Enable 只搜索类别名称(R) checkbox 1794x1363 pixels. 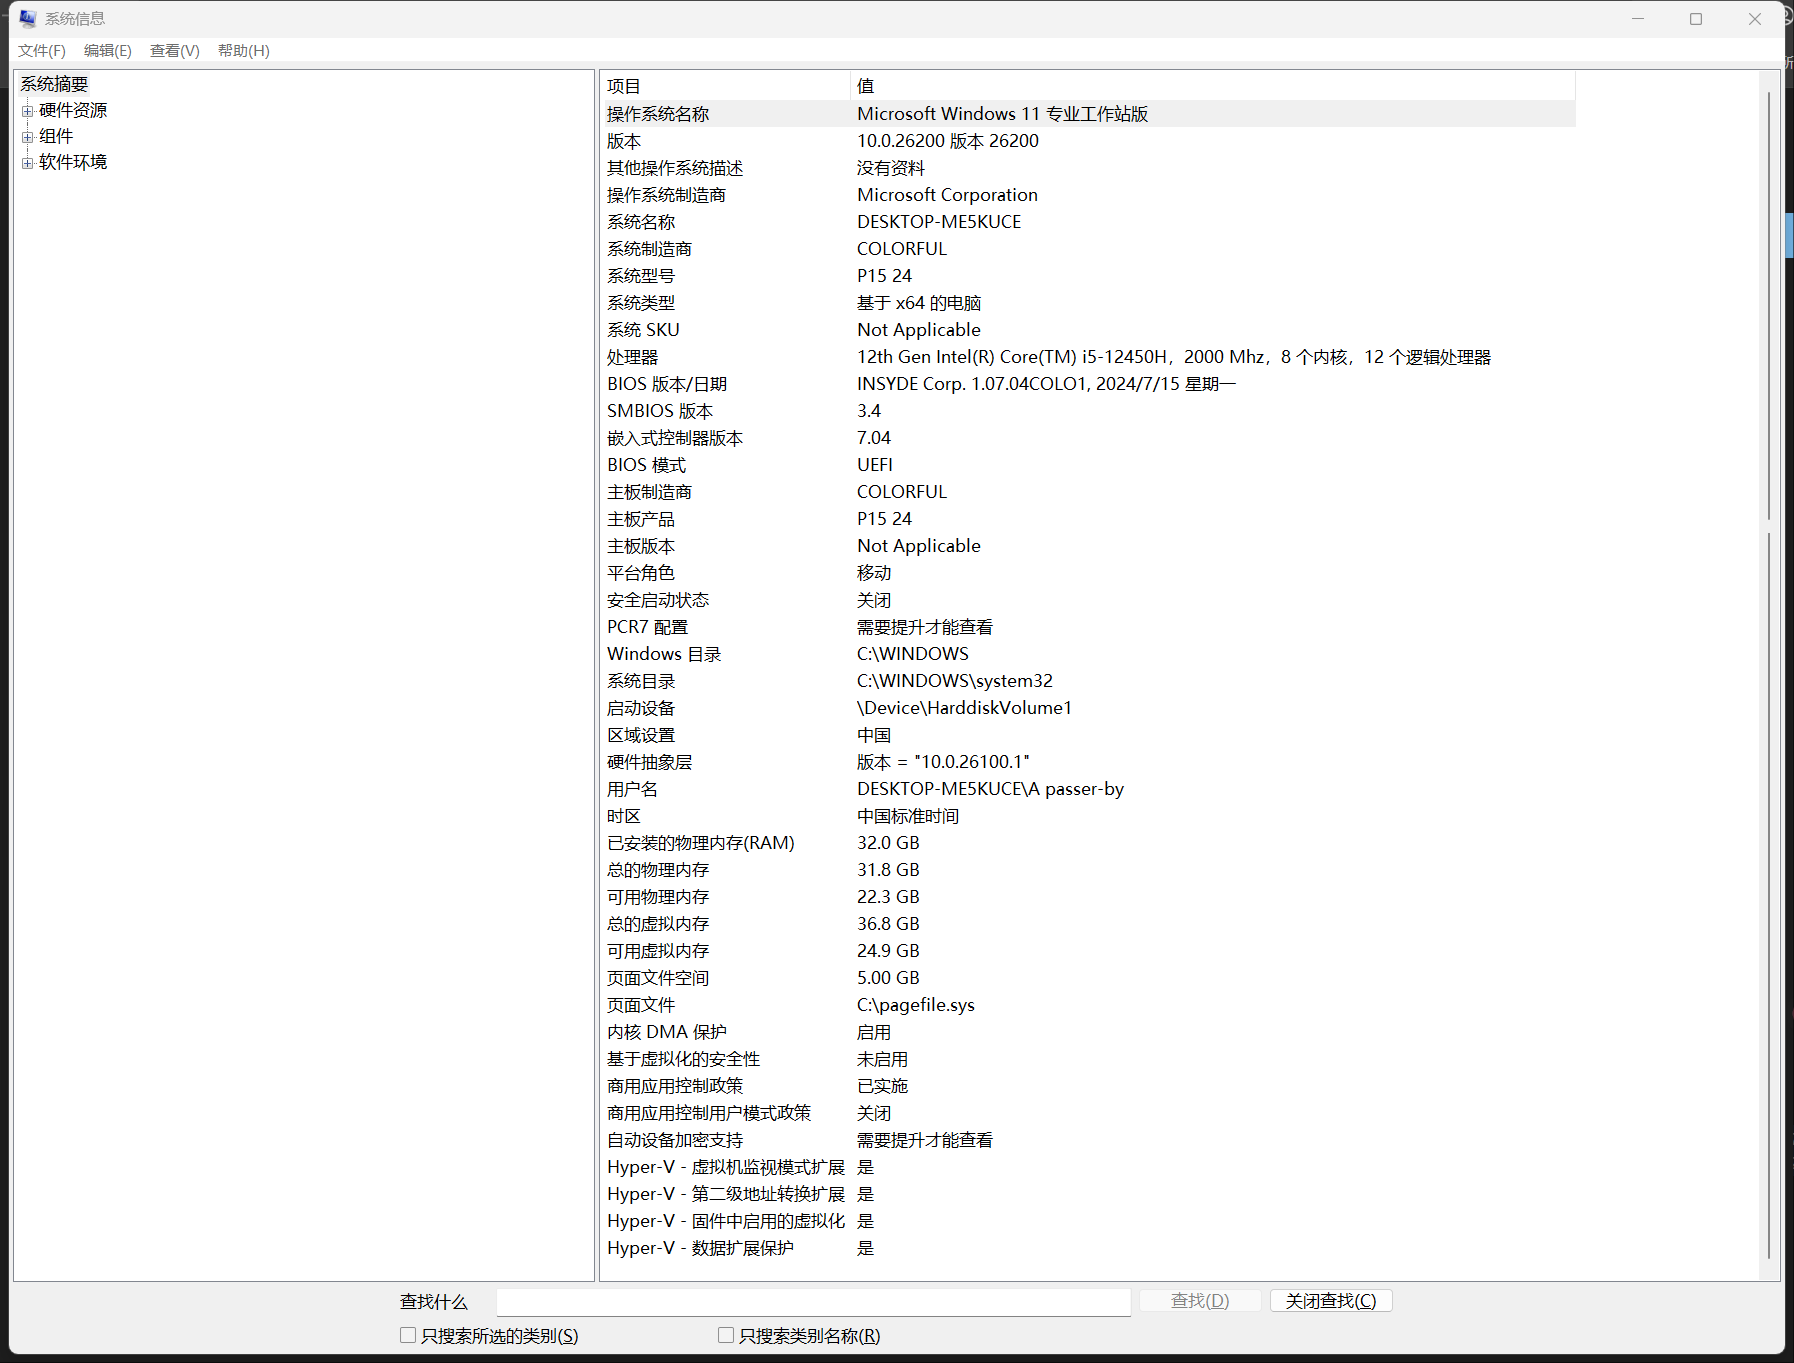[x=726, y=1336]
